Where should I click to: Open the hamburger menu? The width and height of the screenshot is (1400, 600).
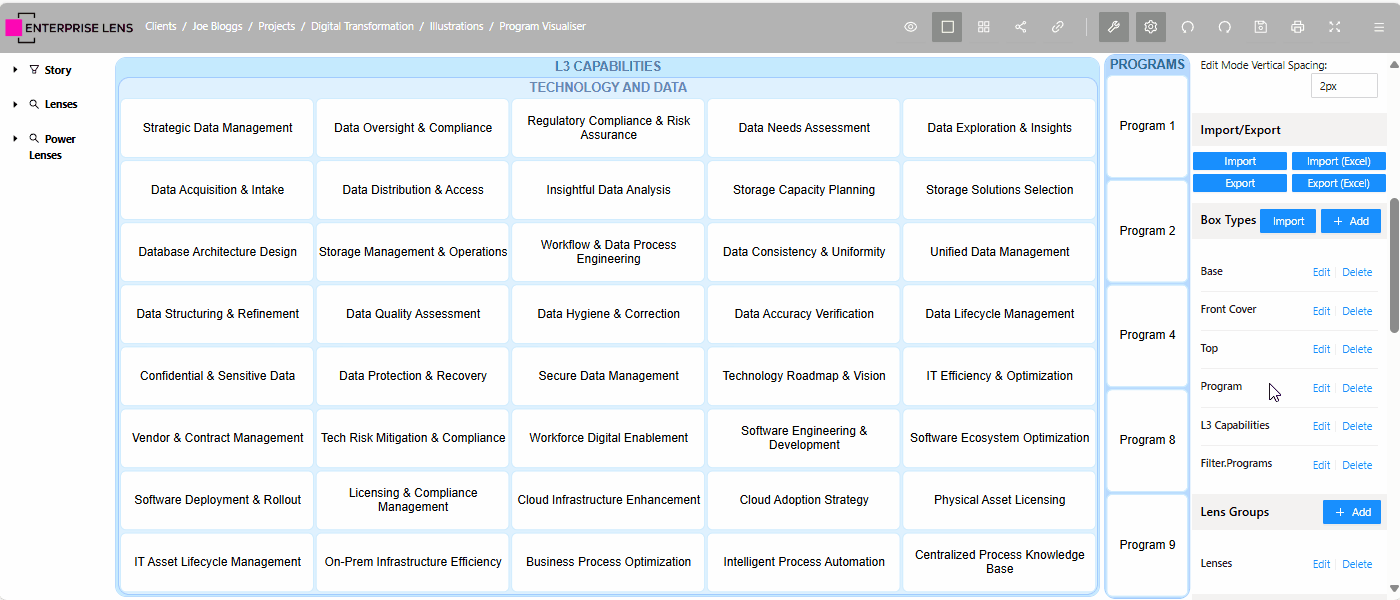click(x=1379, y=27)
